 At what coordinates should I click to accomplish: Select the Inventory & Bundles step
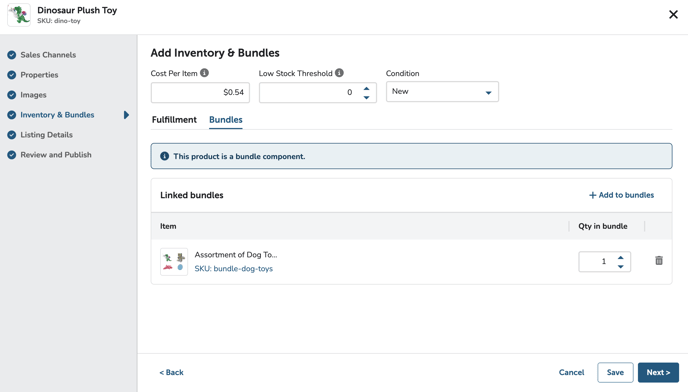click(x=57, y=115)
